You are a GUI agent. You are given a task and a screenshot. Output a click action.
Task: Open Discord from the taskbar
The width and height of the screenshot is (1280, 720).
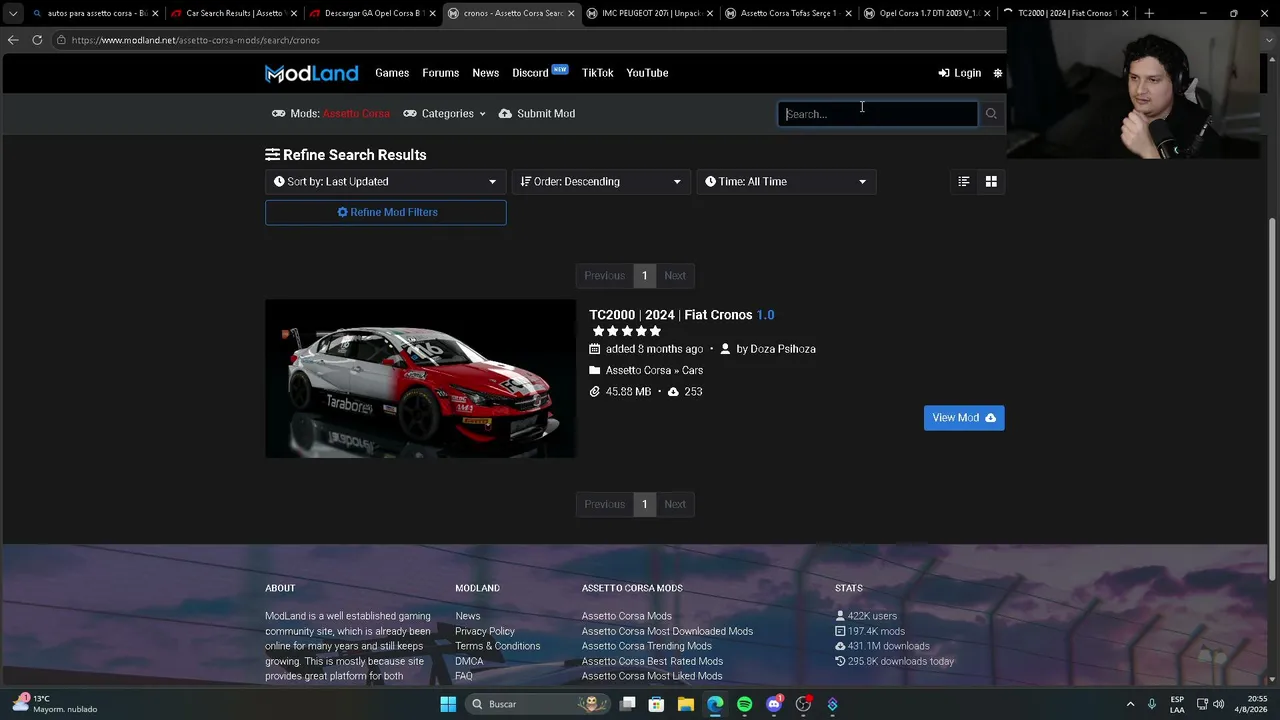pyautogui.click(x=774, y=704)
